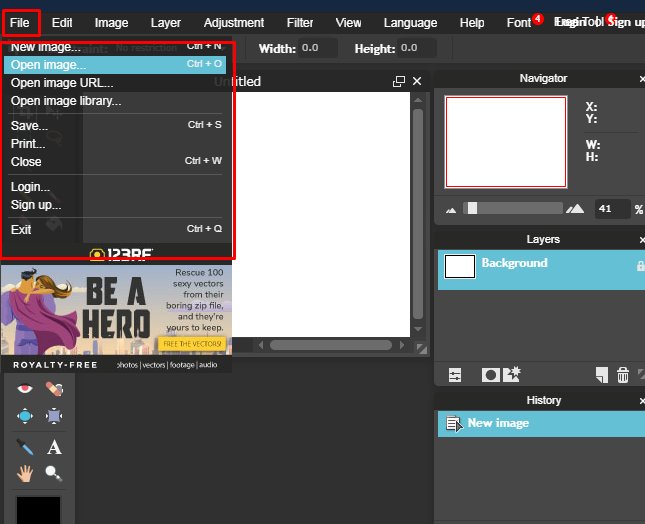
Task: Select the Pinch tool
Action: click(54, 416)
